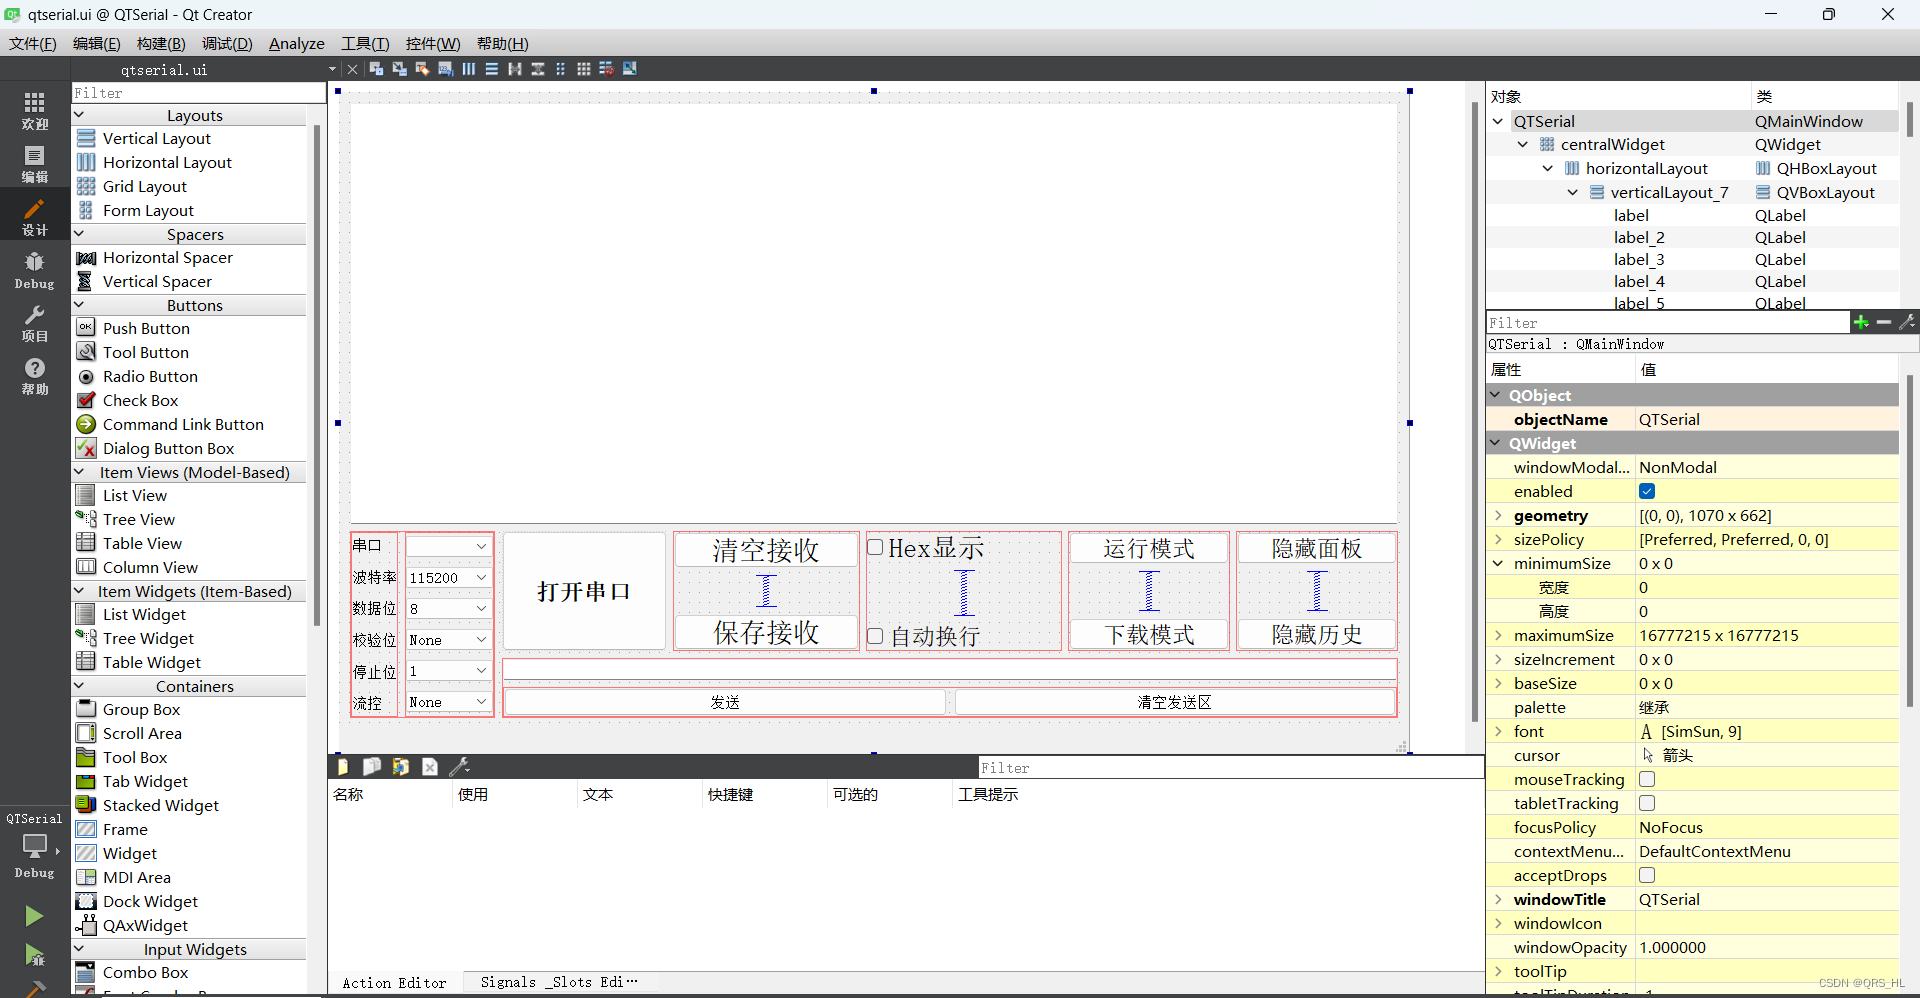Toggle mouseTracking property checkbox
1920x998 pixels.
tap(1647, 779)
